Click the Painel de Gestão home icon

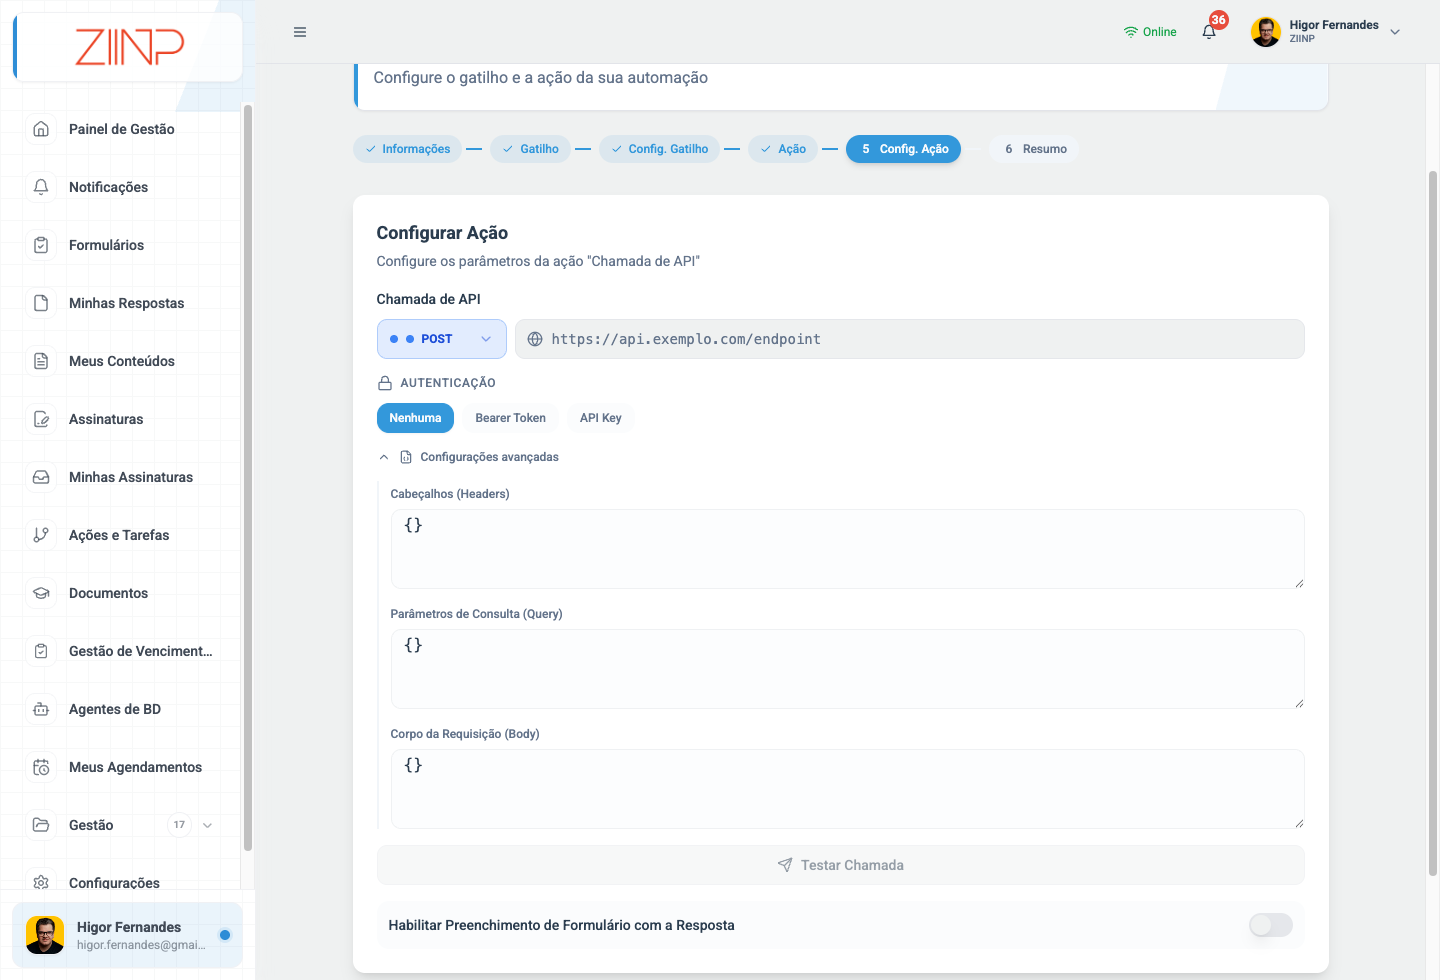pos(41,129)
